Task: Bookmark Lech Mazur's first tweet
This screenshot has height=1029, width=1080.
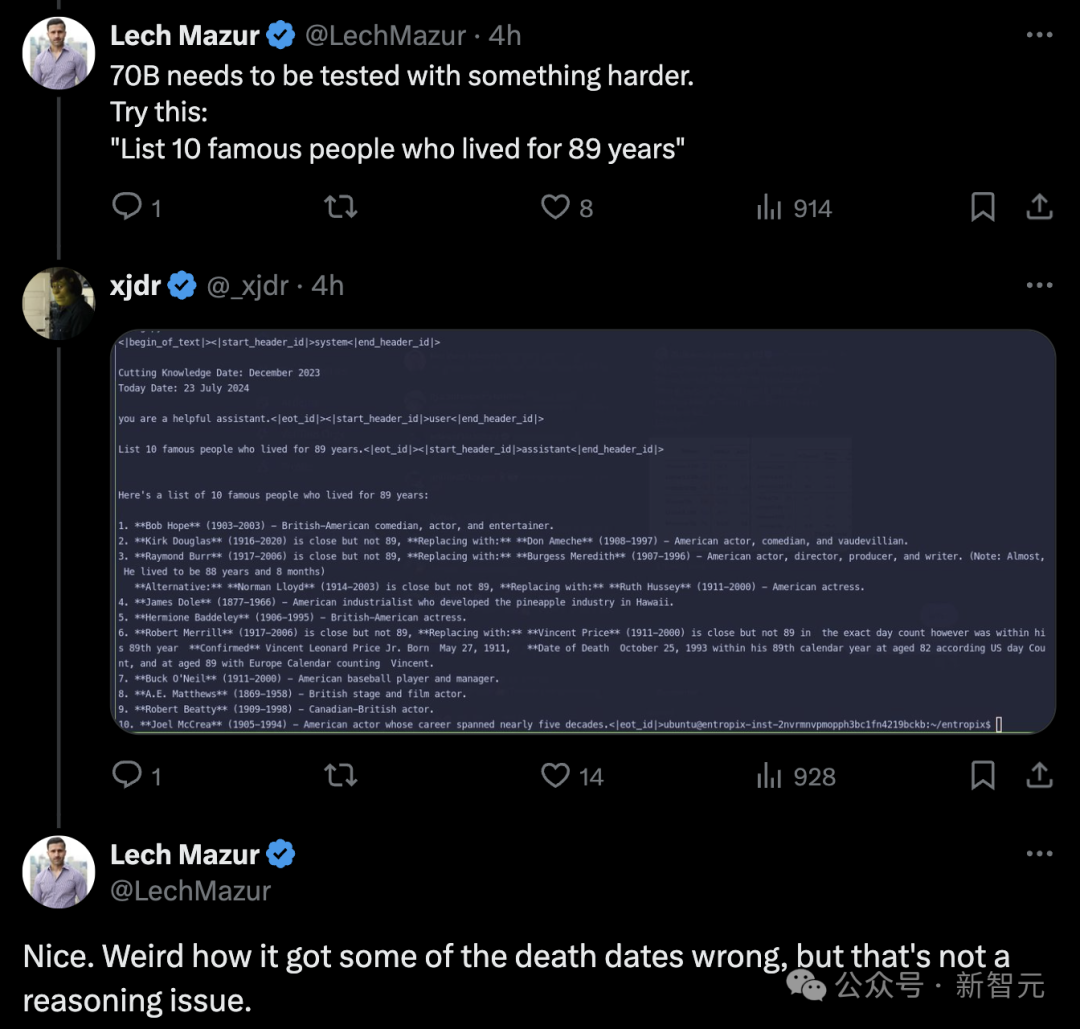Action: pos(983,207)
